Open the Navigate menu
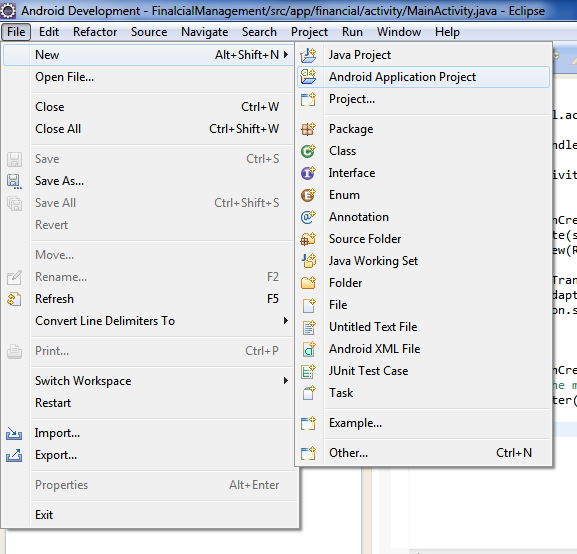This screenshot has height=554, width=577. [205, 32]
